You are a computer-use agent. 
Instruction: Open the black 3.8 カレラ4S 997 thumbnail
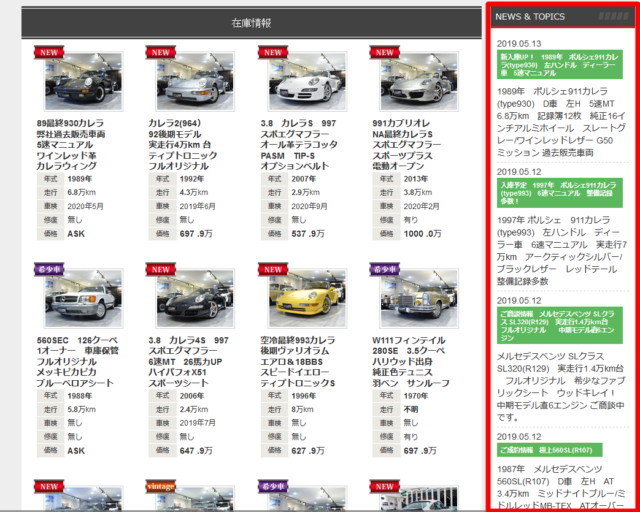coord(195,298)
